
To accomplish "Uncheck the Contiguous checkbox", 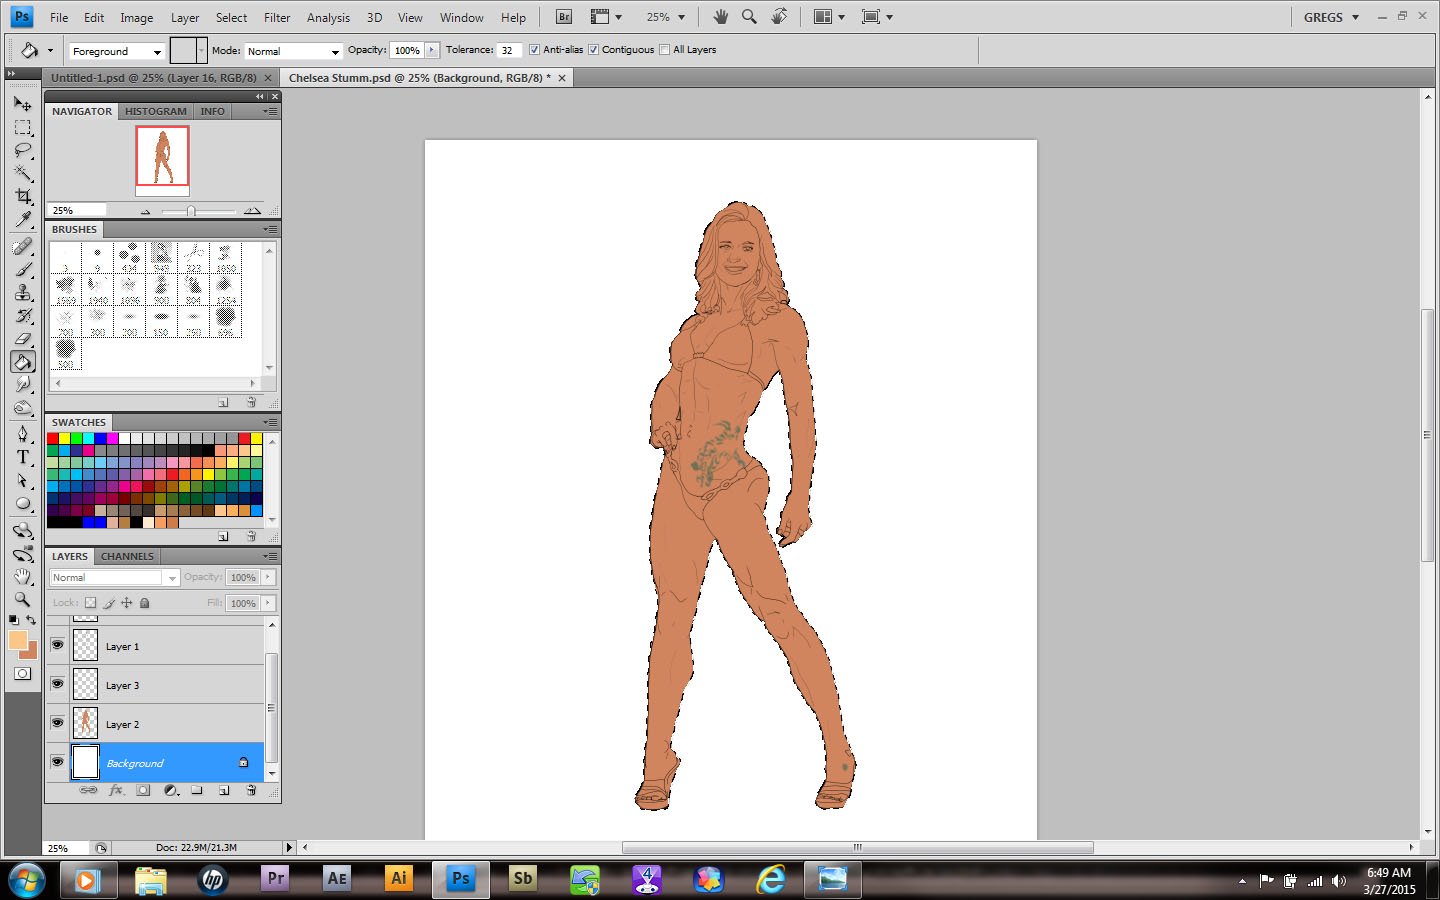I will click(594, 50).
